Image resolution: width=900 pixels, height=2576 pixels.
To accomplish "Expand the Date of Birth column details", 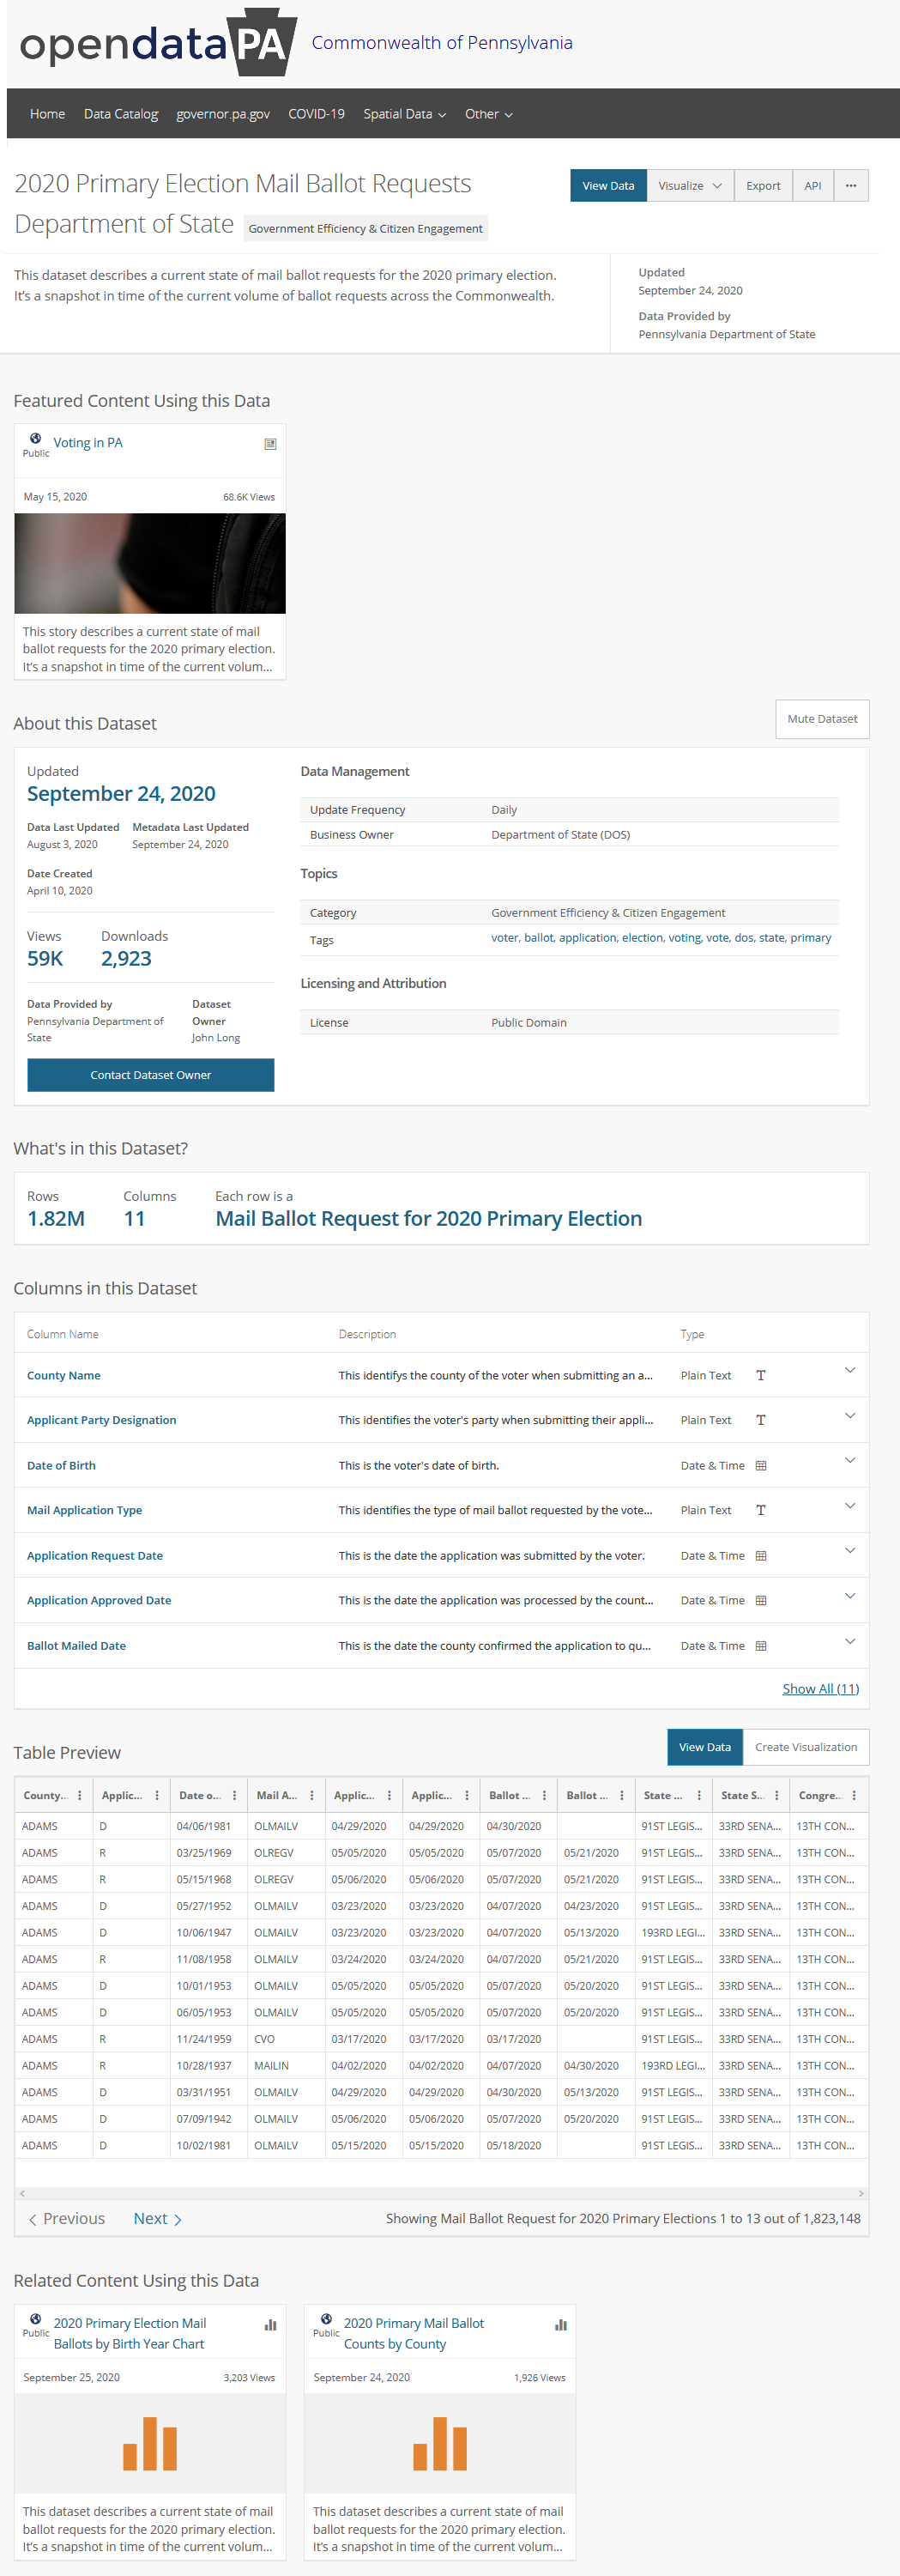I will point(850,1461).
